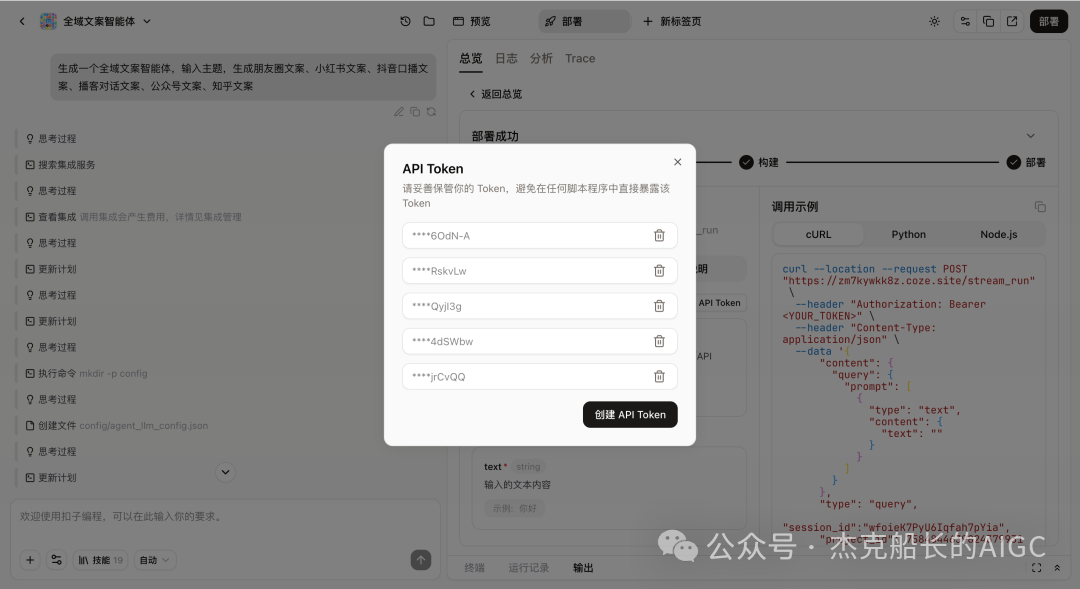Switch to the 预览 tab
This screenshot has width=1080, height=589.
pos(472,21)
